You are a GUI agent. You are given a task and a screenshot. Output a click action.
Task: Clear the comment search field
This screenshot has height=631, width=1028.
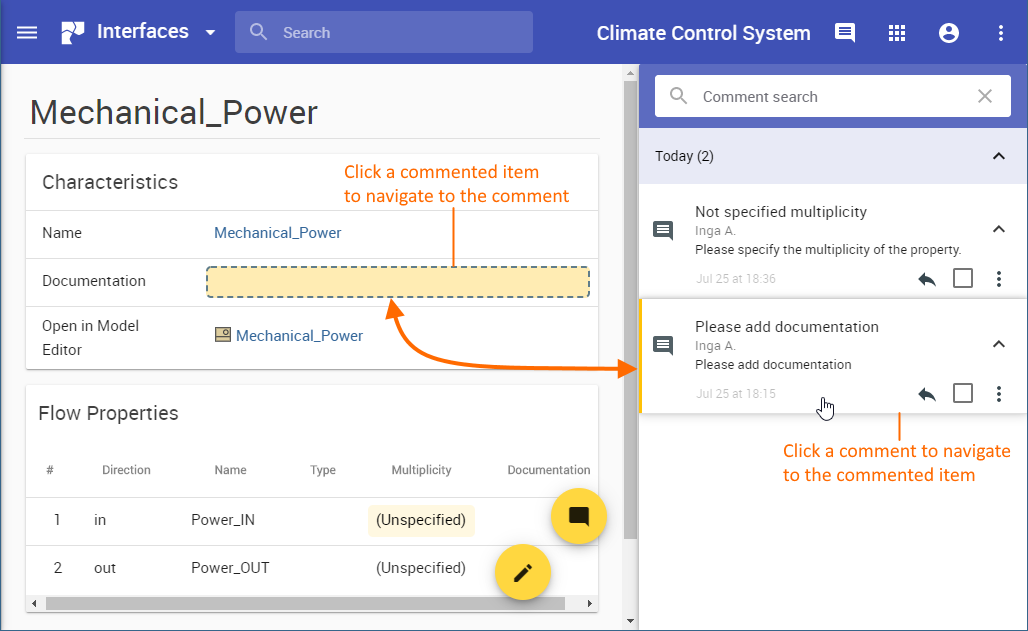click(985, 97)
